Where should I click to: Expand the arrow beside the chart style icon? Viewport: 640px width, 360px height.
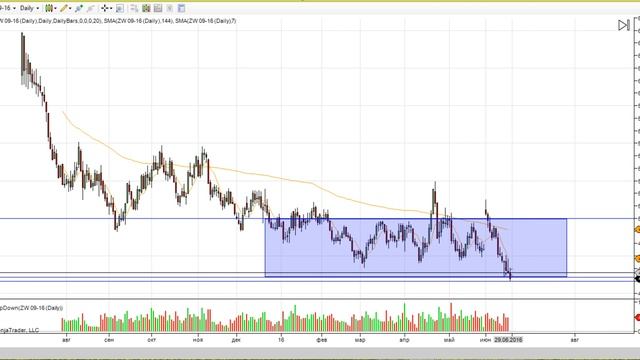[x=55, y=8]
